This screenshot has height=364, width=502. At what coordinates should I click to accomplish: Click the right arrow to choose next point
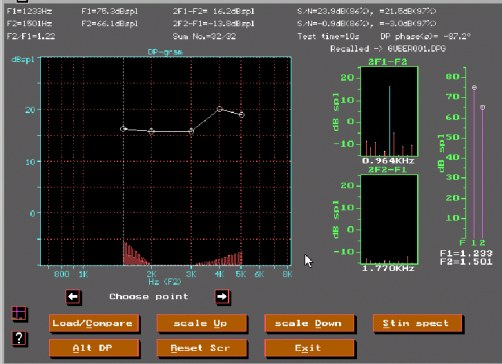point(222,296)
